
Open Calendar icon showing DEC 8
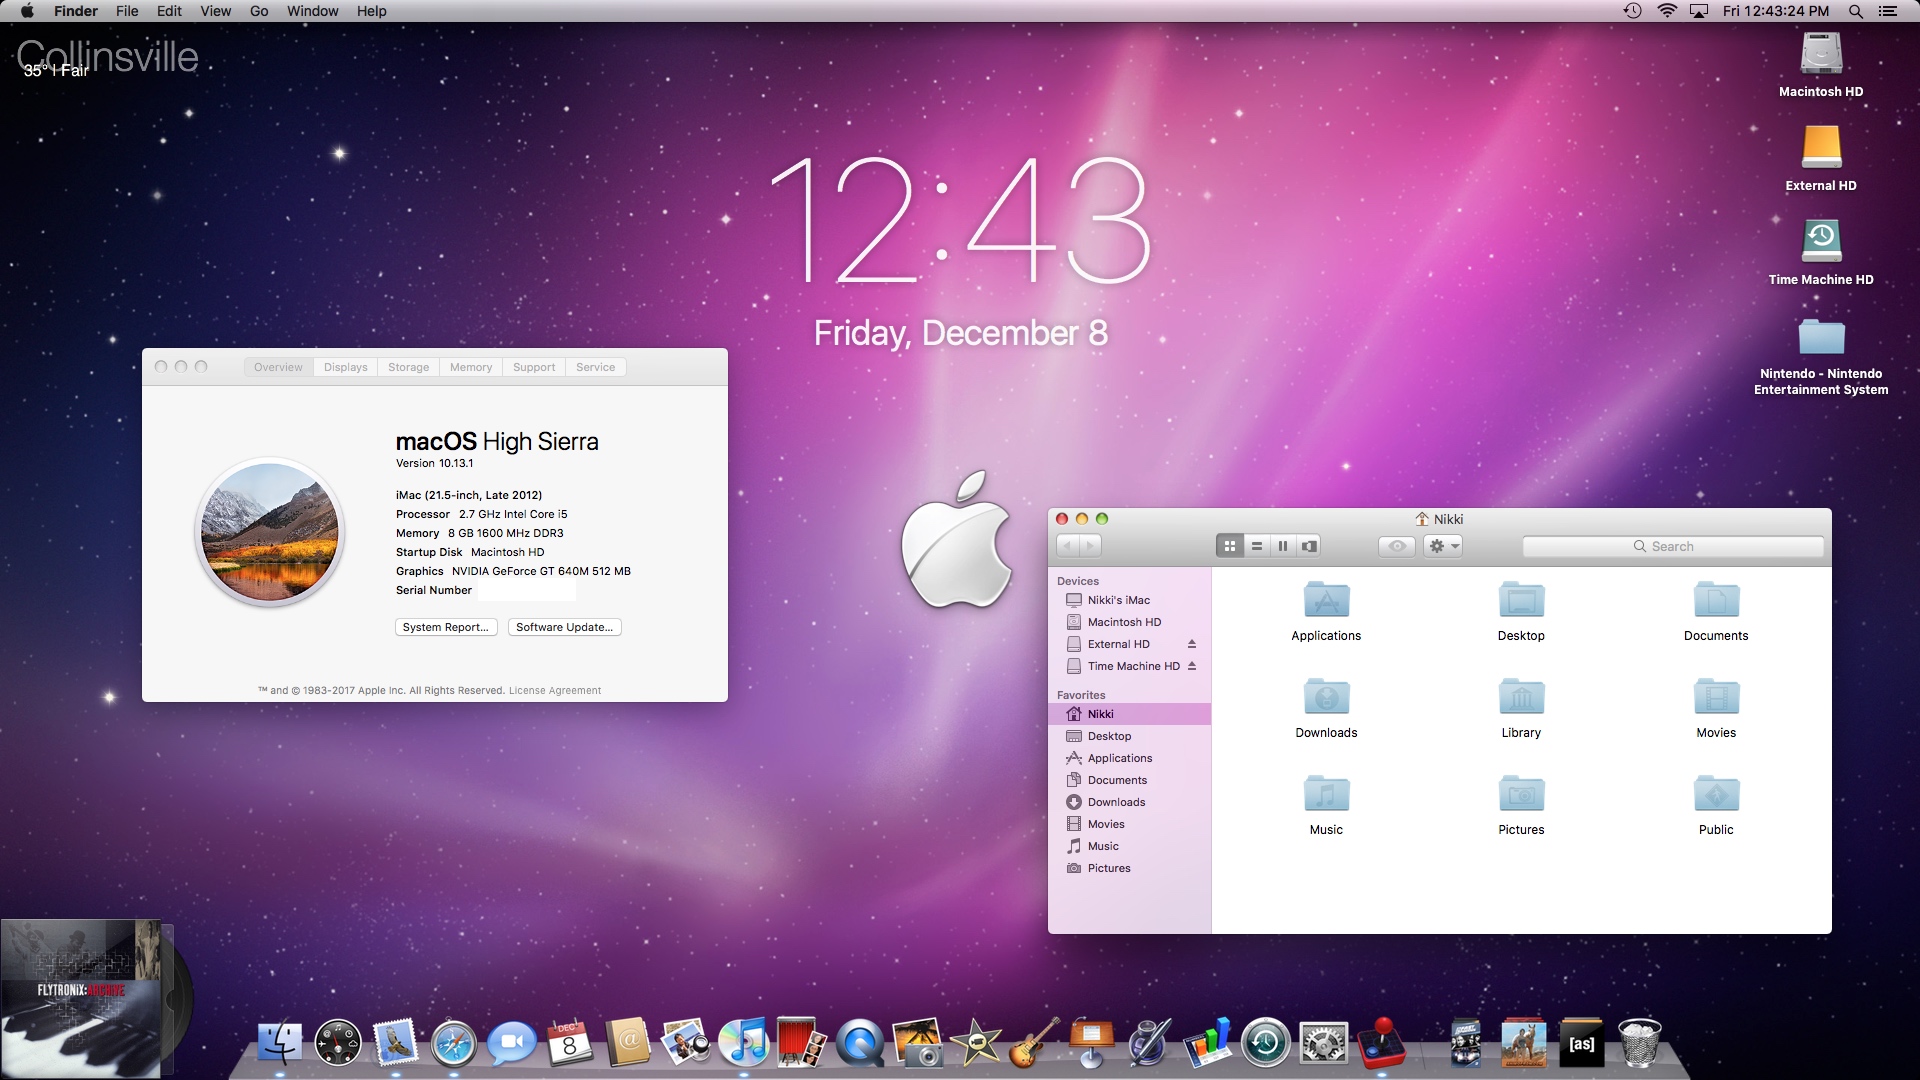pos(570,1043)
